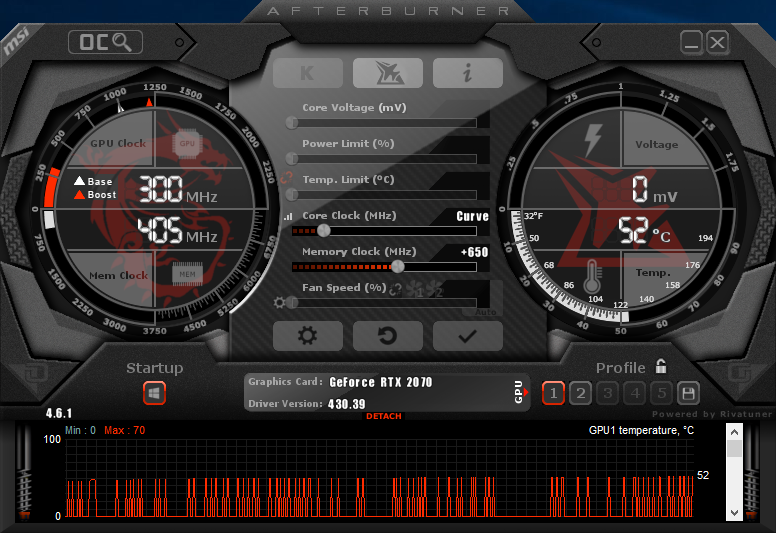Viewport: 776px width, 533px height.
Task: Click the Temp. Limit slider handle
Action: [292, 195]
